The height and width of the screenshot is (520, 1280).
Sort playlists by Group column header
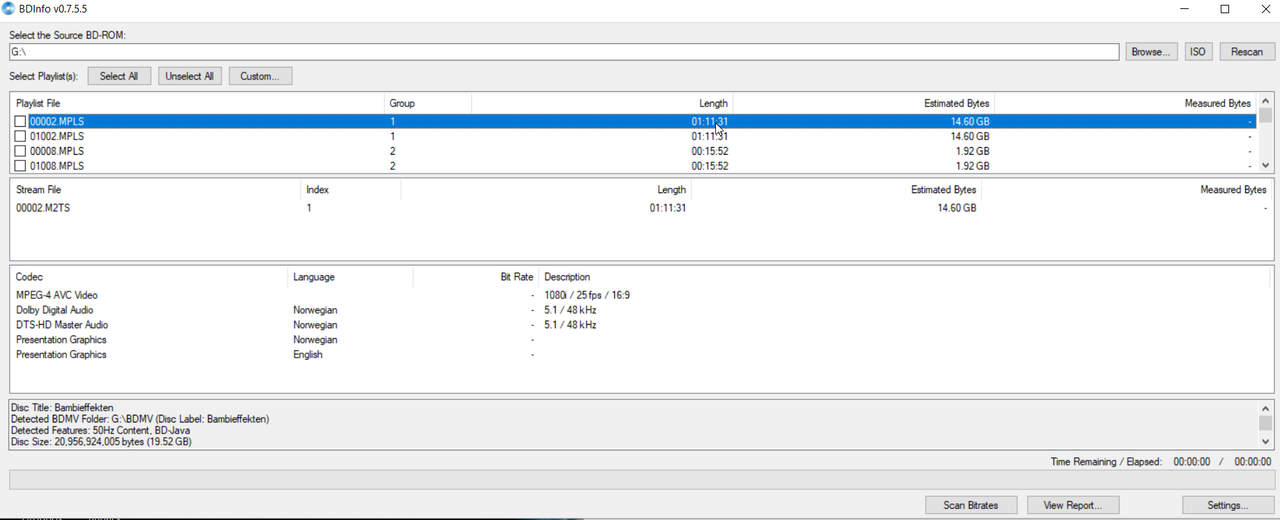click(428, 103)
